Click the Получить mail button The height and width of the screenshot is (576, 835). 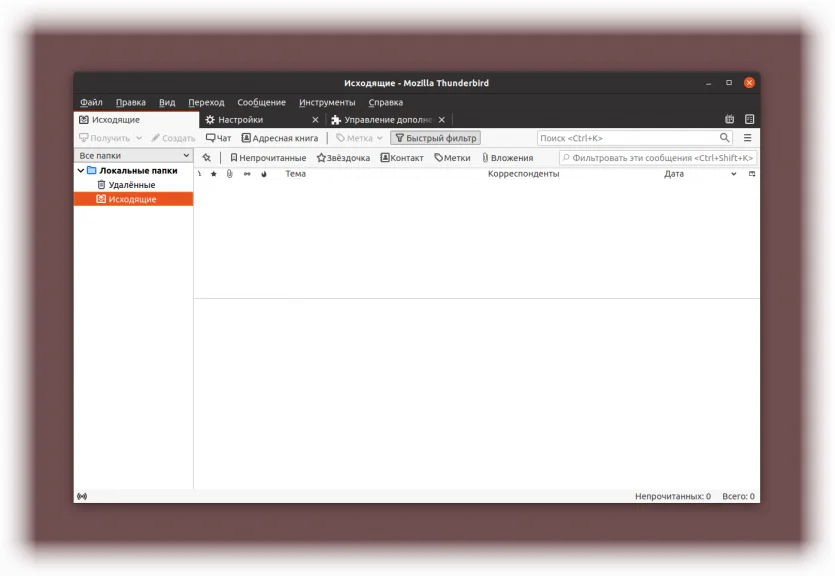point(104,138)
